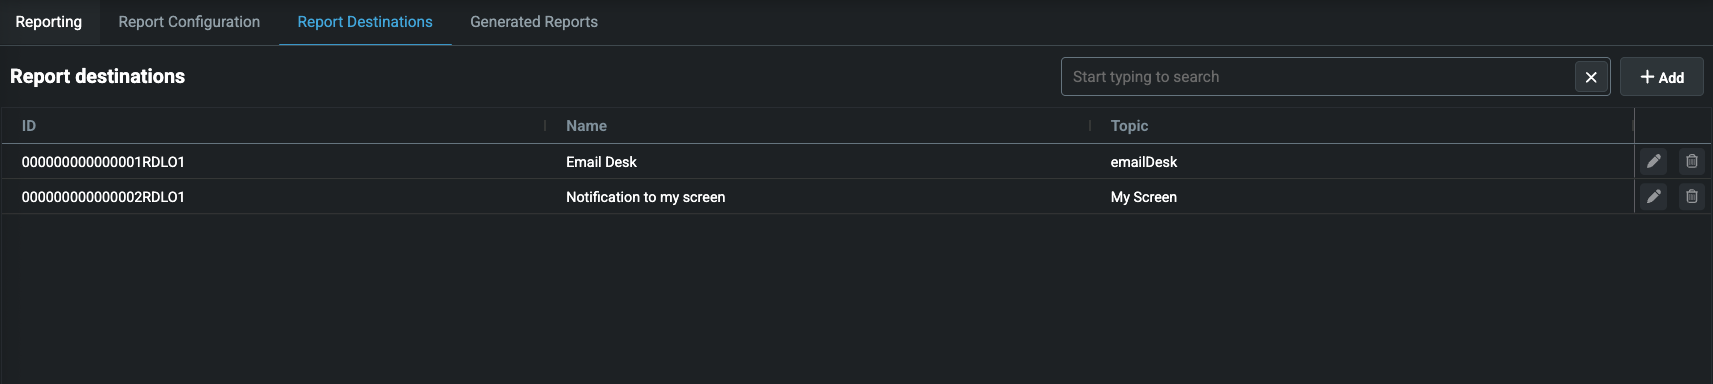Open the Report Configuration tab
Viewport: 1713px width, 384px height.
coord(189,22)
